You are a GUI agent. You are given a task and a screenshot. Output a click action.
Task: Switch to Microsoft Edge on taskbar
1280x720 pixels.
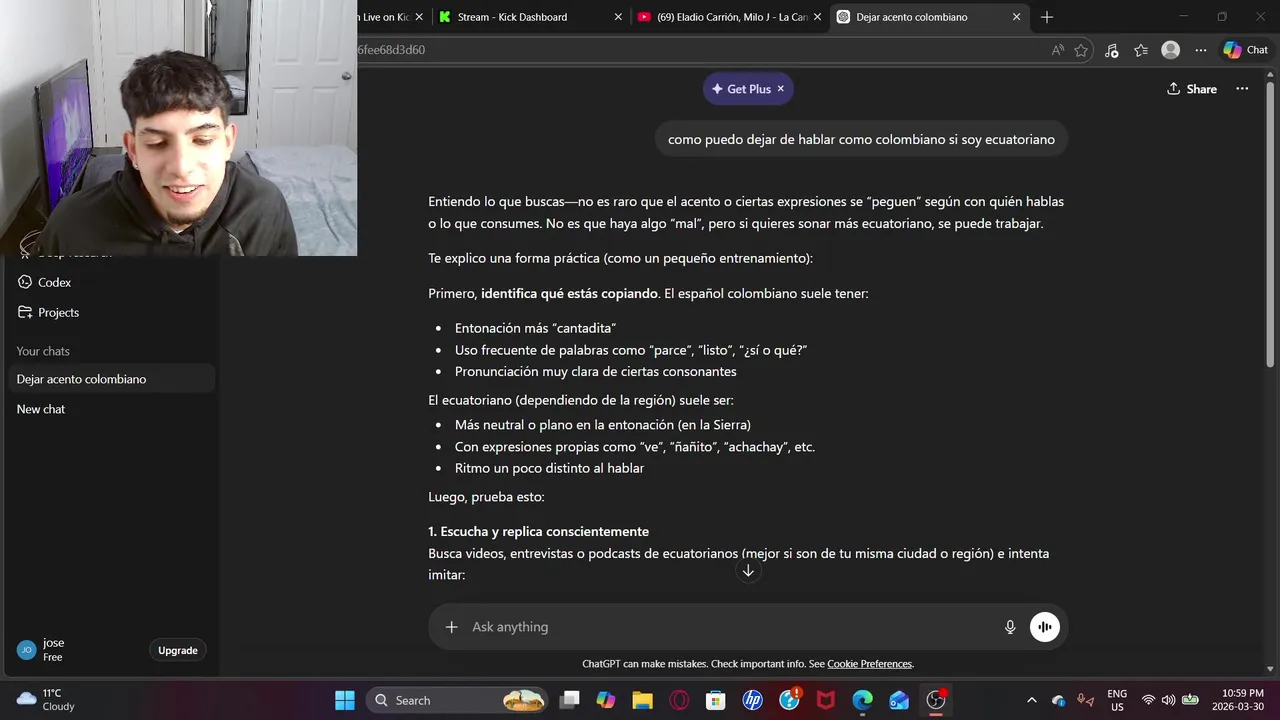(x=863, y=700)
